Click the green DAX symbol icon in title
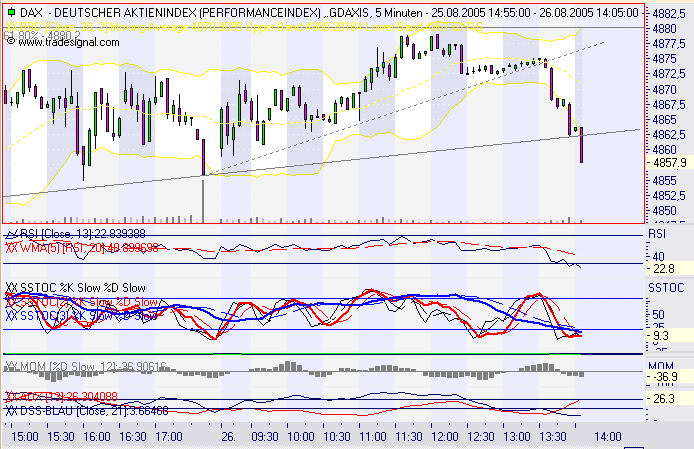Screen dimensions: 694x449 [12, 12]
